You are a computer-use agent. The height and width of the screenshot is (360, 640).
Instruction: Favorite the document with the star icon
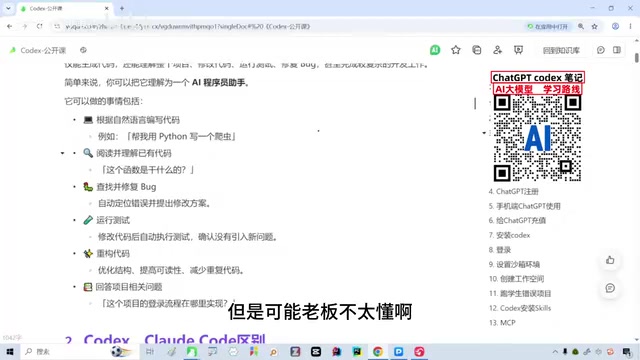click(x=456, y=50)
